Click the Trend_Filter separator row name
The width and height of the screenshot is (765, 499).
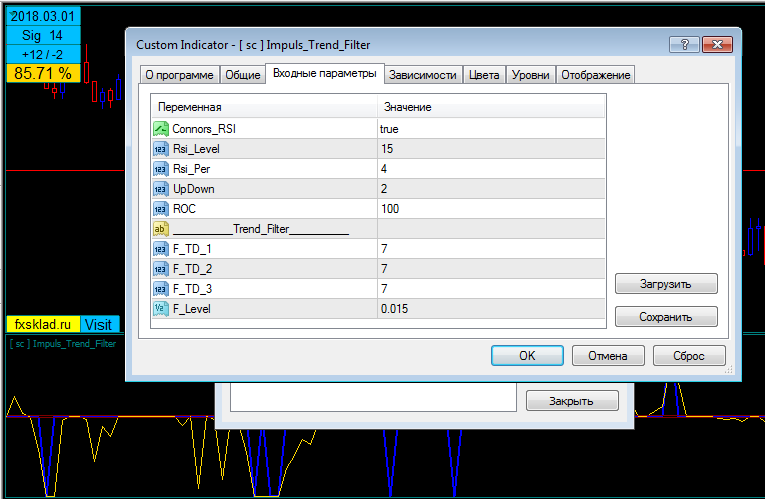(261, 229)
